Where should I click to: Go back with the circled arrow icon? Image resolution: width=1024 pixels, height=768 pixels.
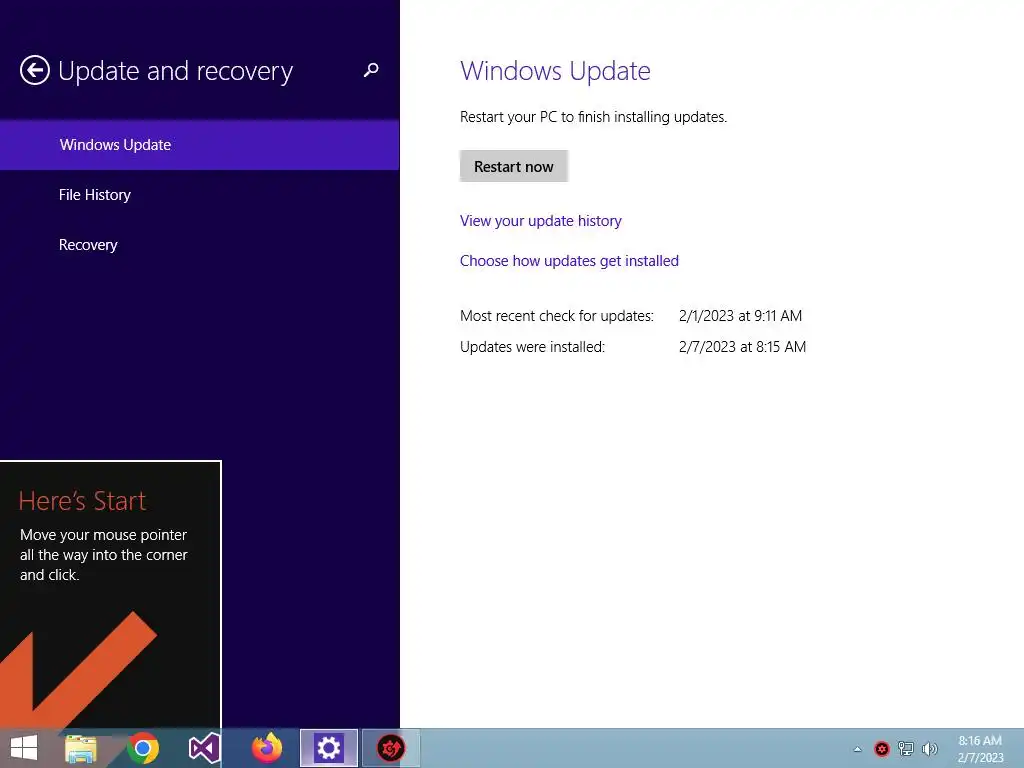click(x=35, y=70)
